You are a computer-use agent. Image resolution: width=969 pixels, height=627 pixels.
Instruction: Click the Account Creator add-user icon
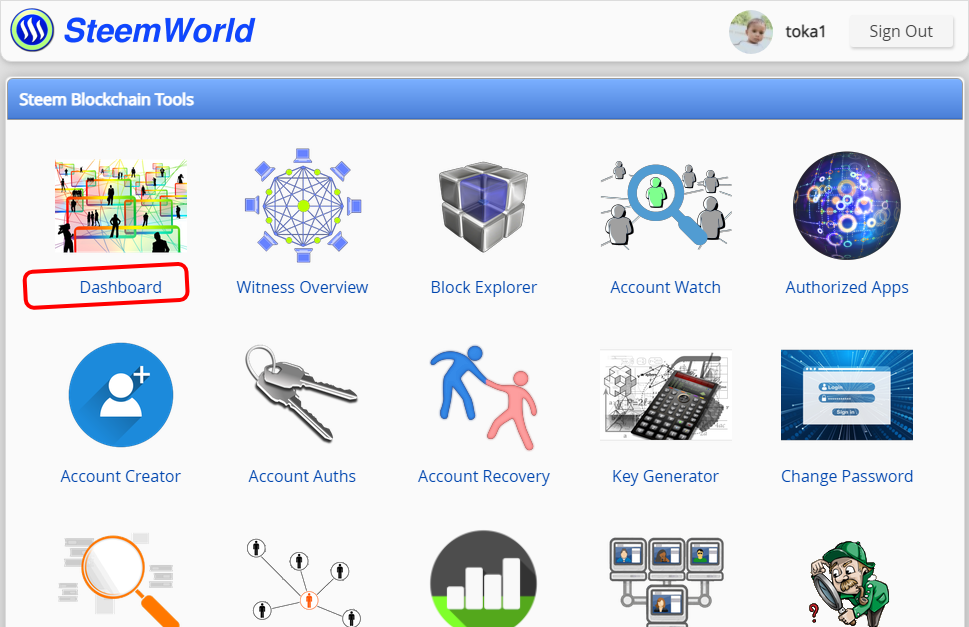pos(121,395)
